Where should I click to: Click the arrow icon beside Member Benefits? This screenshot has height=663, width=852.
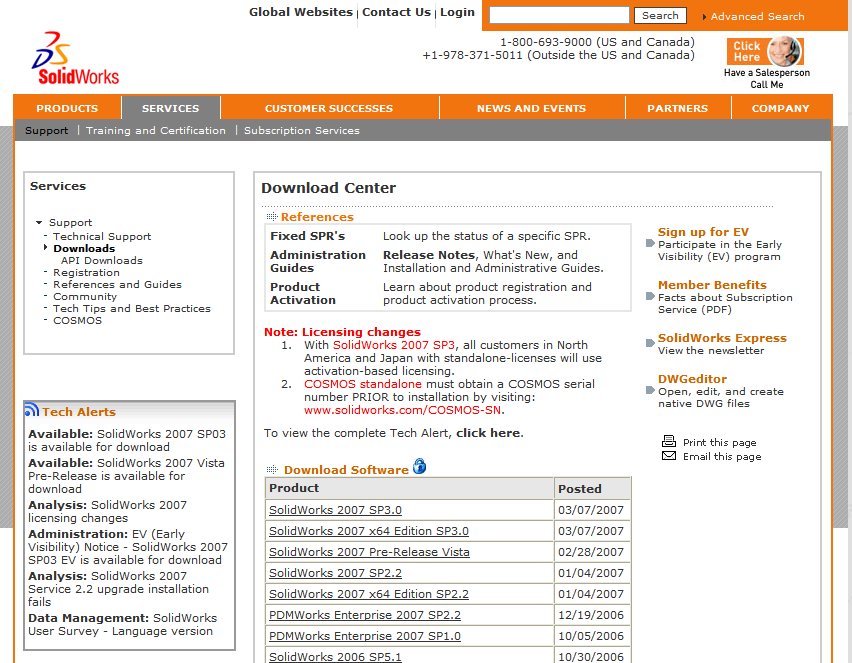pyautogui.click(x=650, y=296)
